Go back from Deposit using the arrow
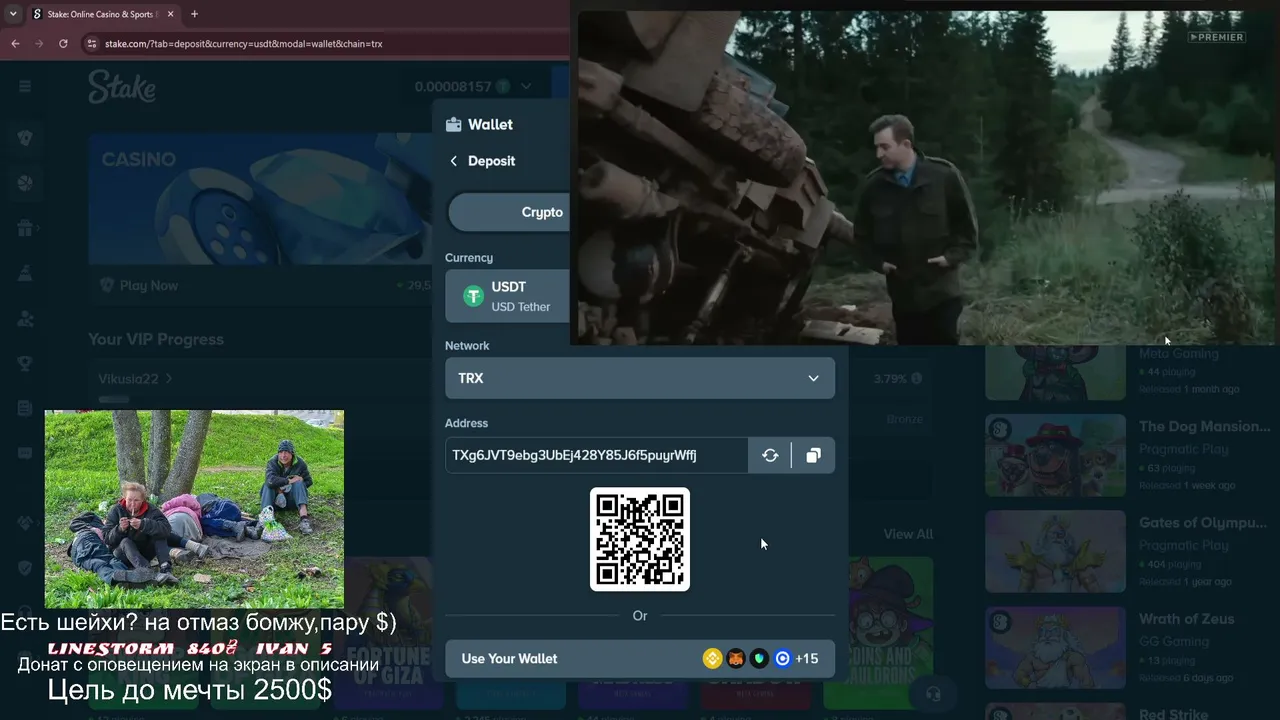The image size is (1280, 720). (x=454, y=161)
